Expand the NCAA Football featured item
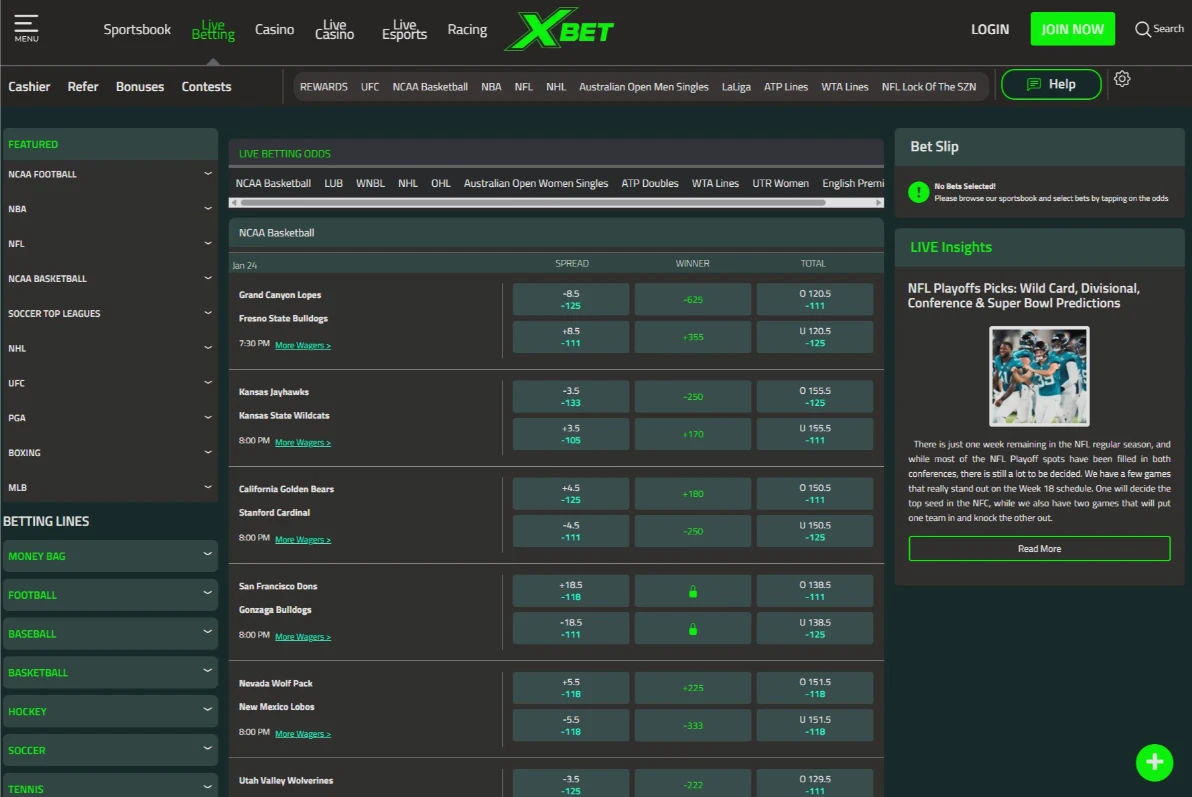 (110, 174)
